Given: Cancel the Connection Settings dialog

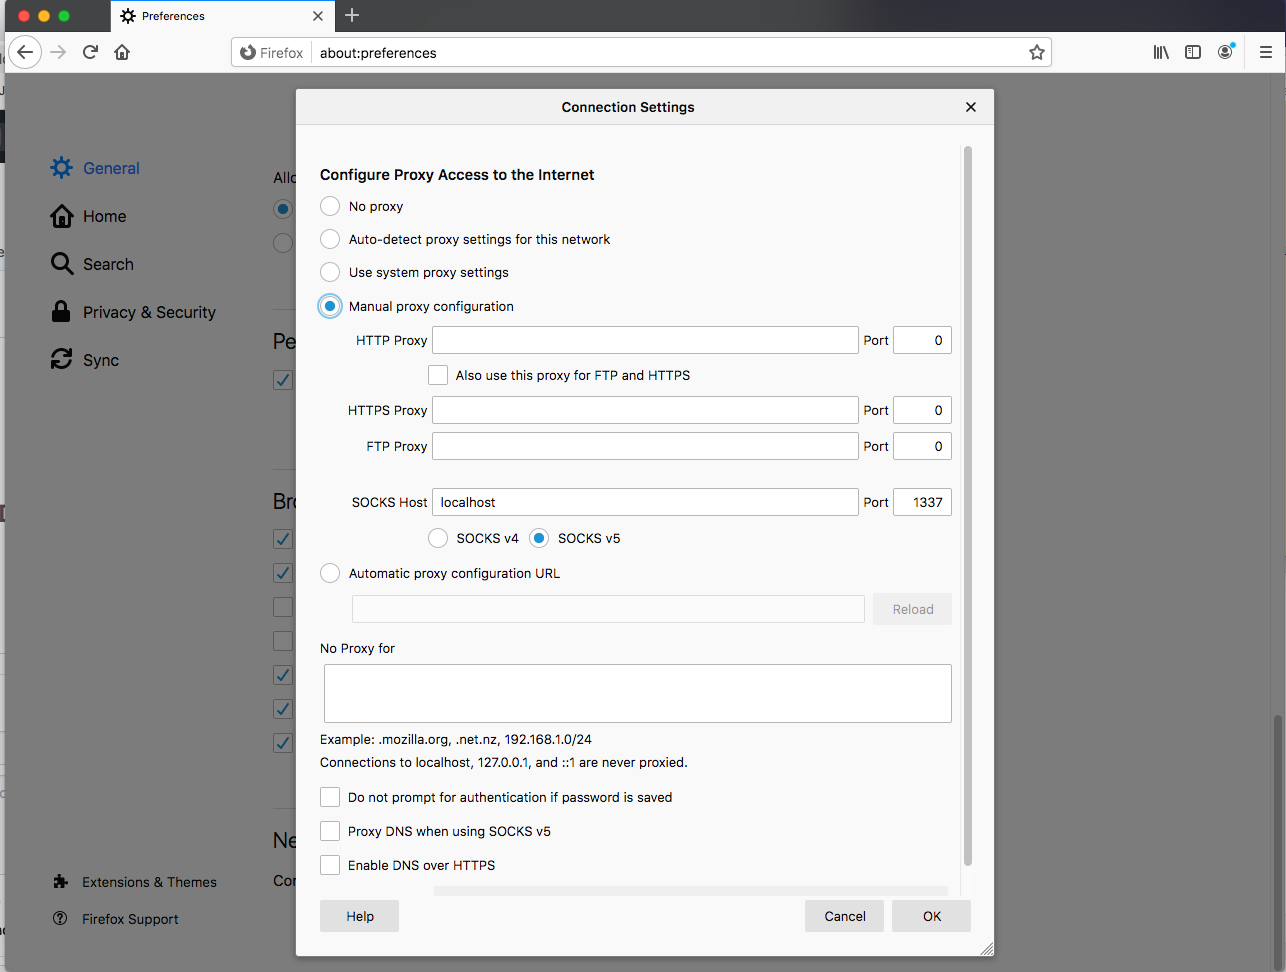Looking at the screenshot, I should click(844, 916).
